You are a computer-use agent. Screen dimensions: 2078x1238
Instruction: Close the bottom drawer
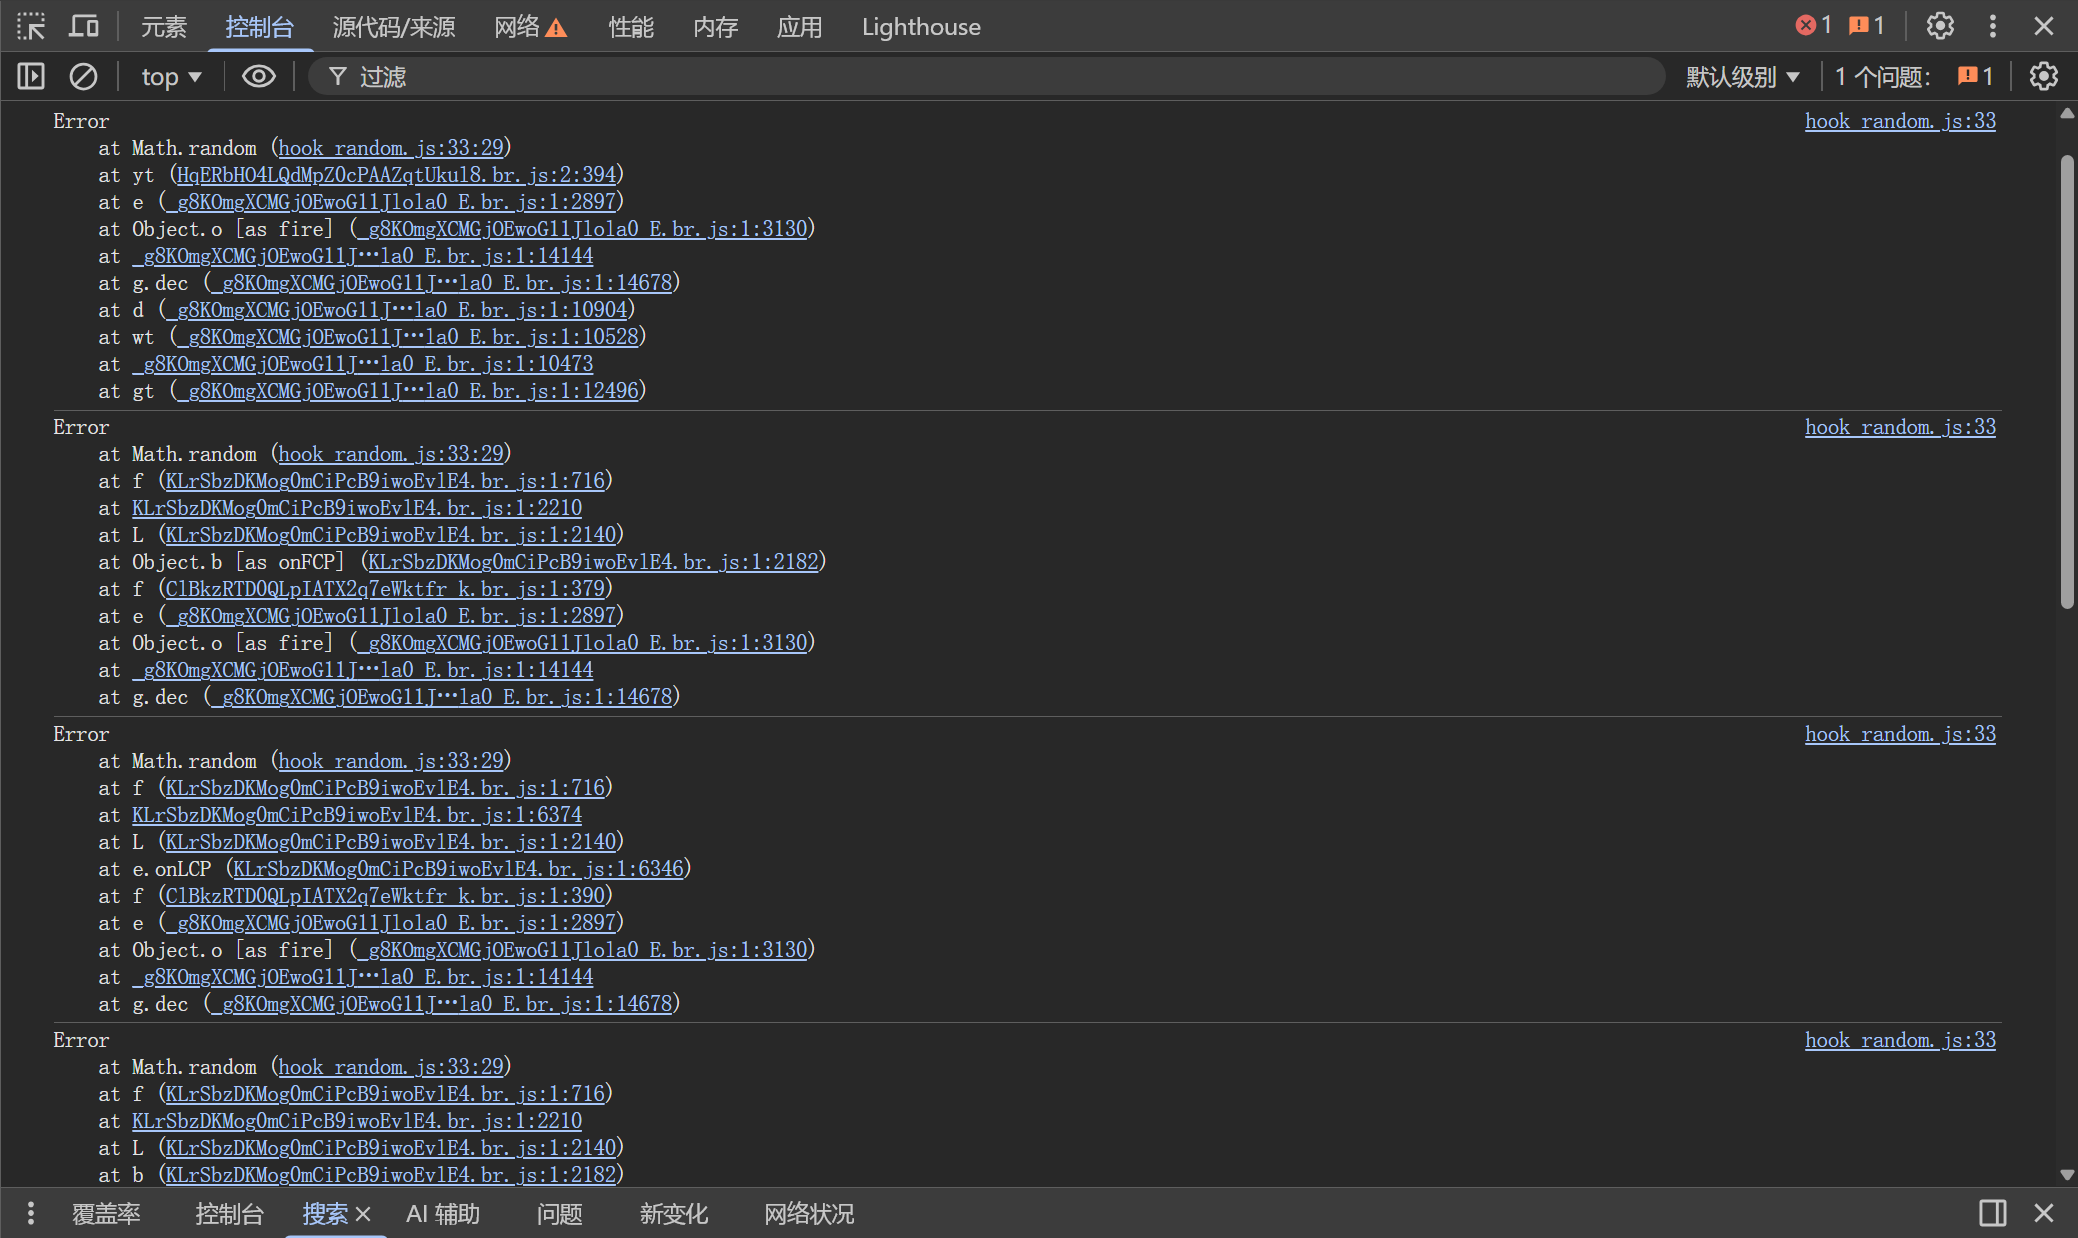click(x=2044, y=1213)
